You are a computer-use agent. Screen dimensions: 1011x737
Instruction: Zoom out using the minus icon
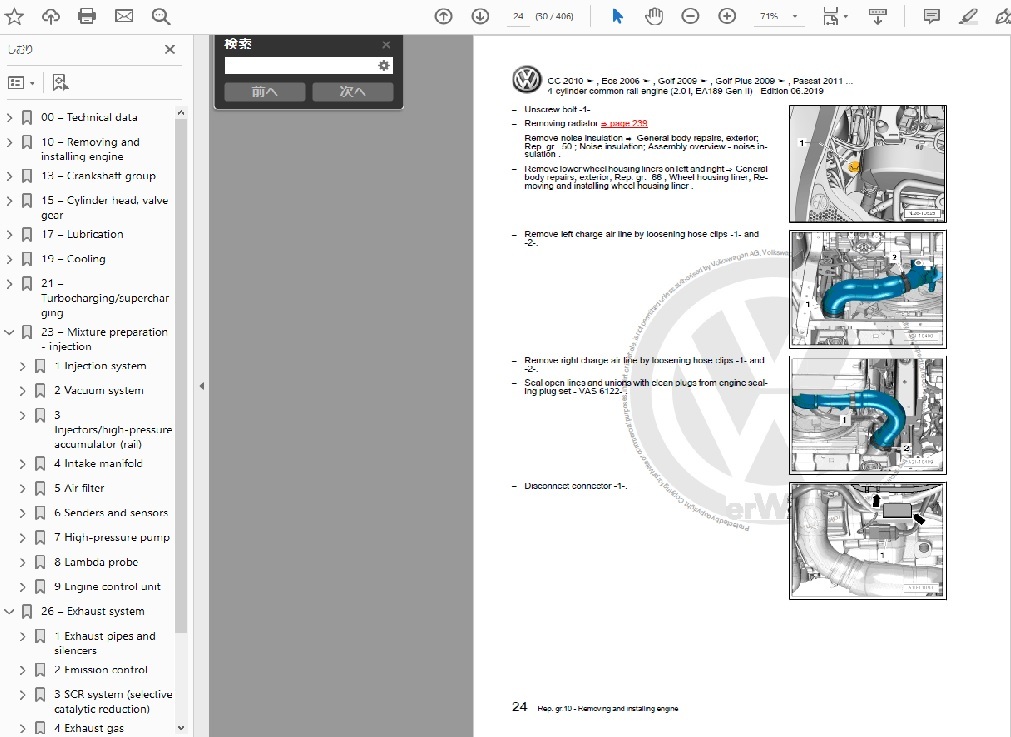690,16
